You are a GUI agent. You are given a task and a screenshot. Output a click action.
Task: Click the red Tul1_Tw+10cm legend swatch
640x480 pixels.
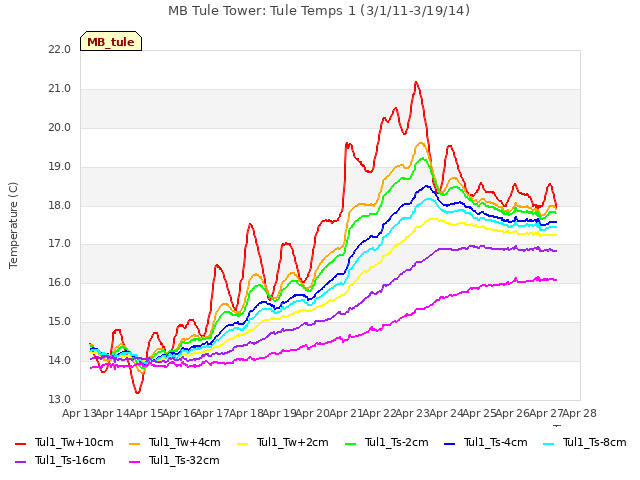coord(20,443)
